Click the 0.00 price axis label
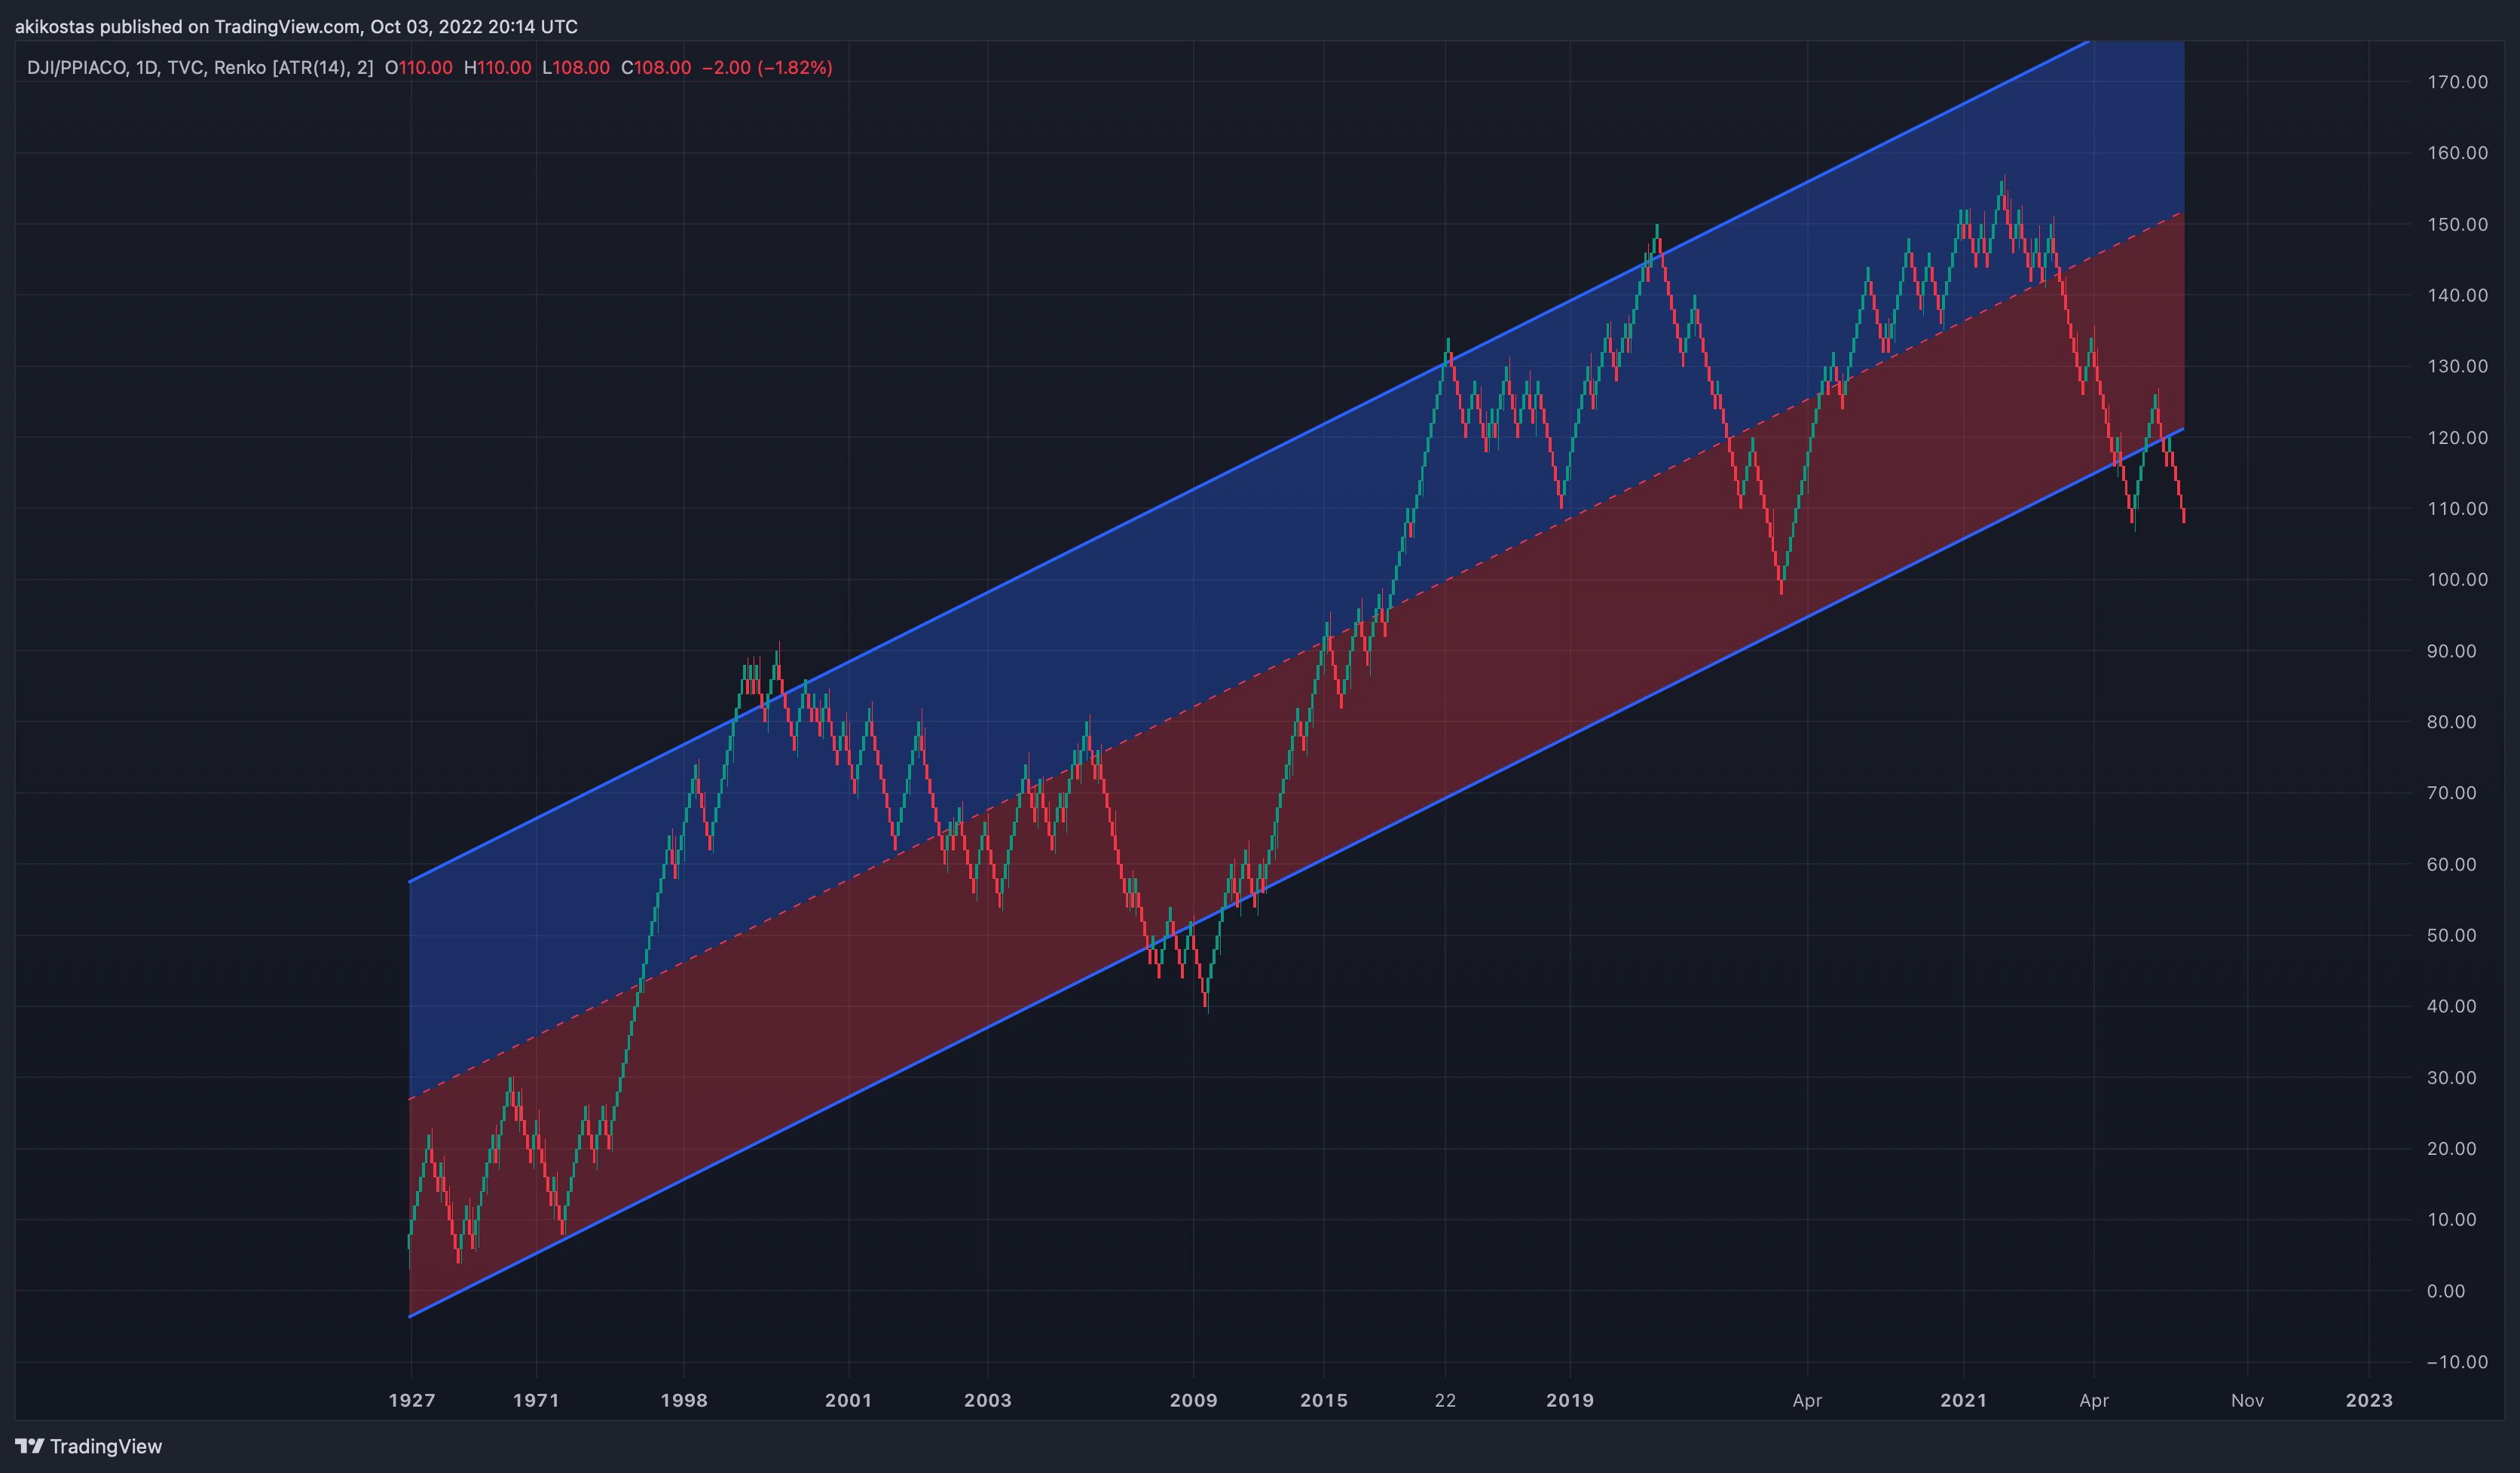The width and height of the screenshot is (2520, 1473). tap(2446, 1291)
